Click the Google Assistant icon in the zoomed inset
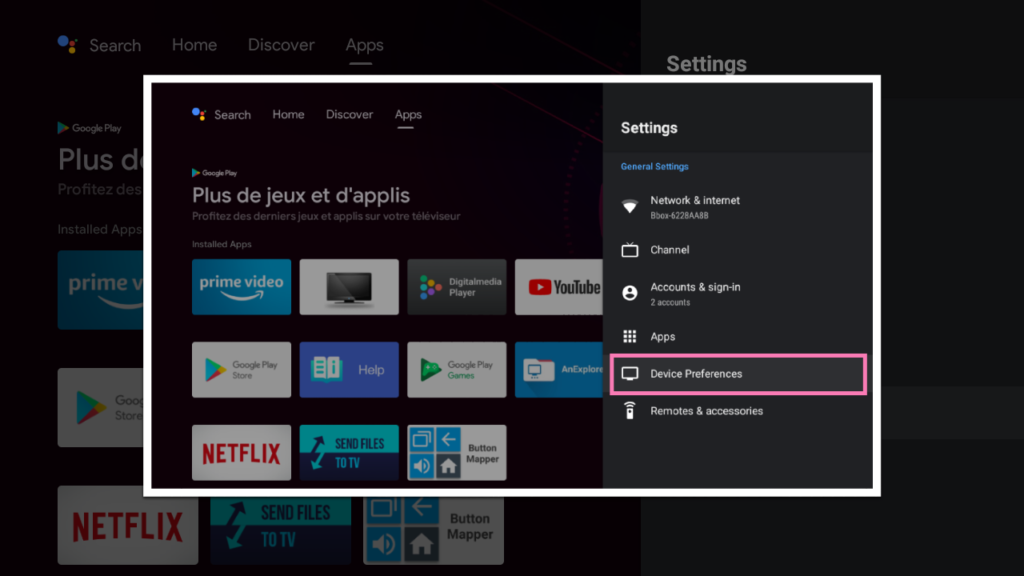 [x=199, y=114]
